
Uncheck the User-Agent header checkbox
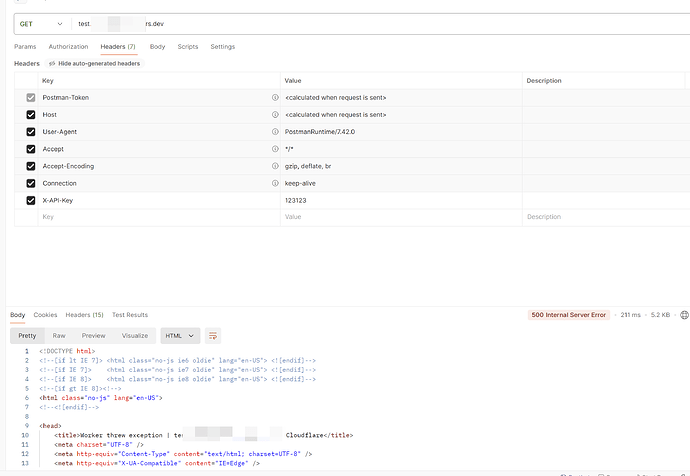(31, 132)
